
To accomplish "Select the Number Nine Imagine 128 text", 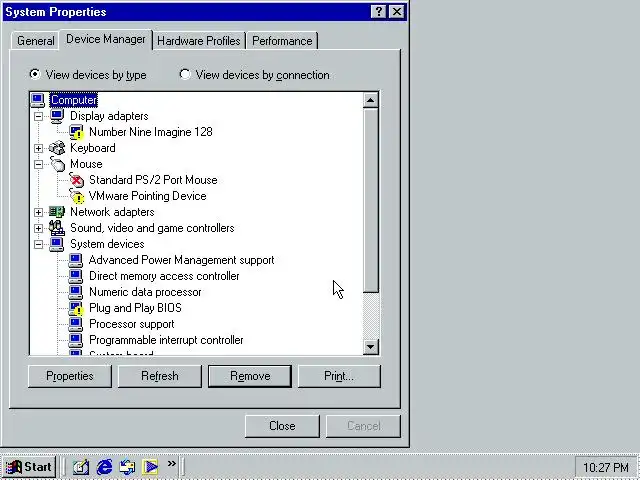I will 151,132.
